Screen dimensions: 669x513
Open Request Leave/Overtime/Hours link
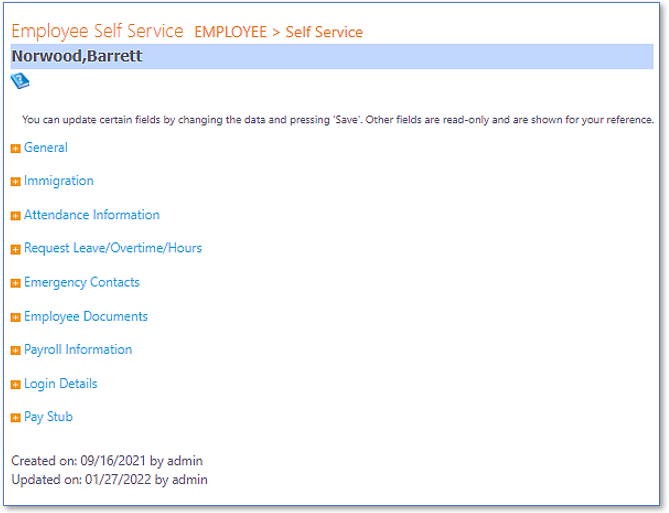pos(113,248)
